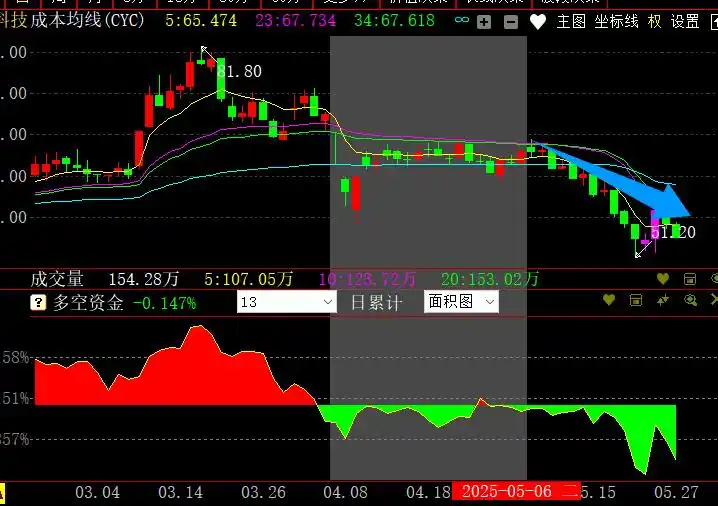Click the 日累计 label button
Viewport: 718px width, 506px height.
(375, 302)
